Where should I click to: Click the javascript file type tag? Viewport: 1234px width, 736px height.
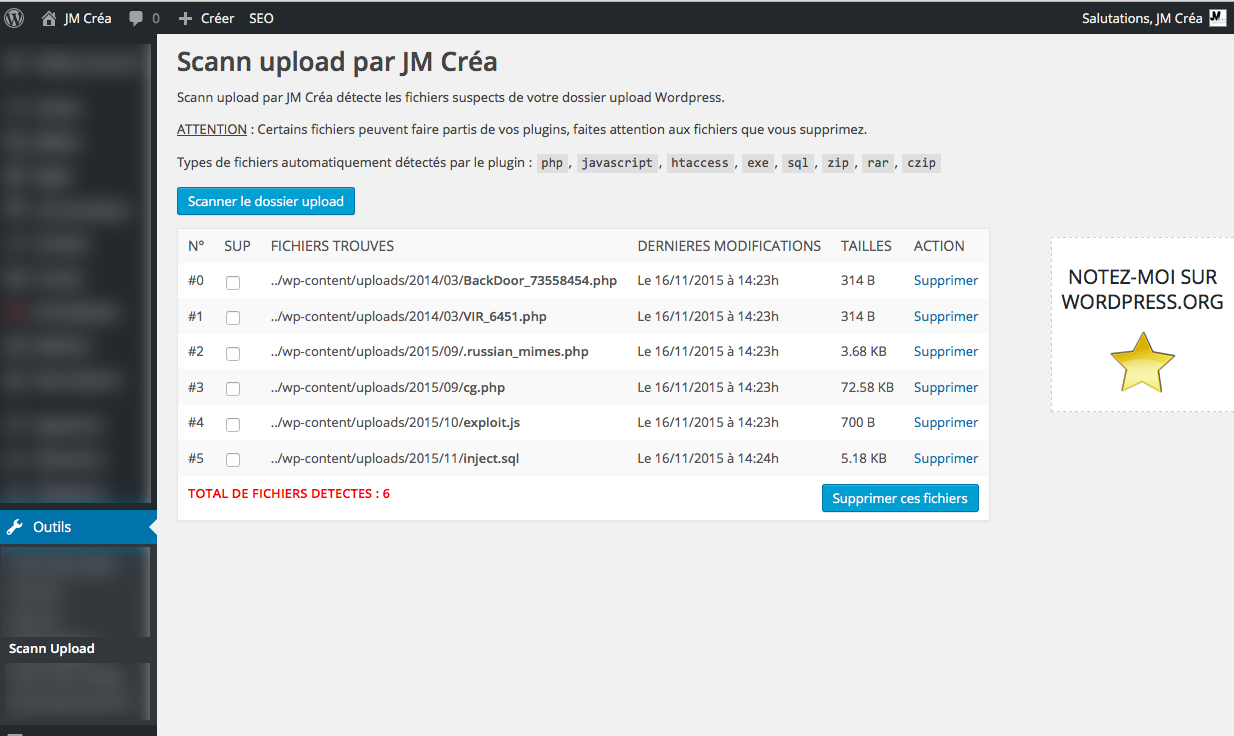[617, 163]
